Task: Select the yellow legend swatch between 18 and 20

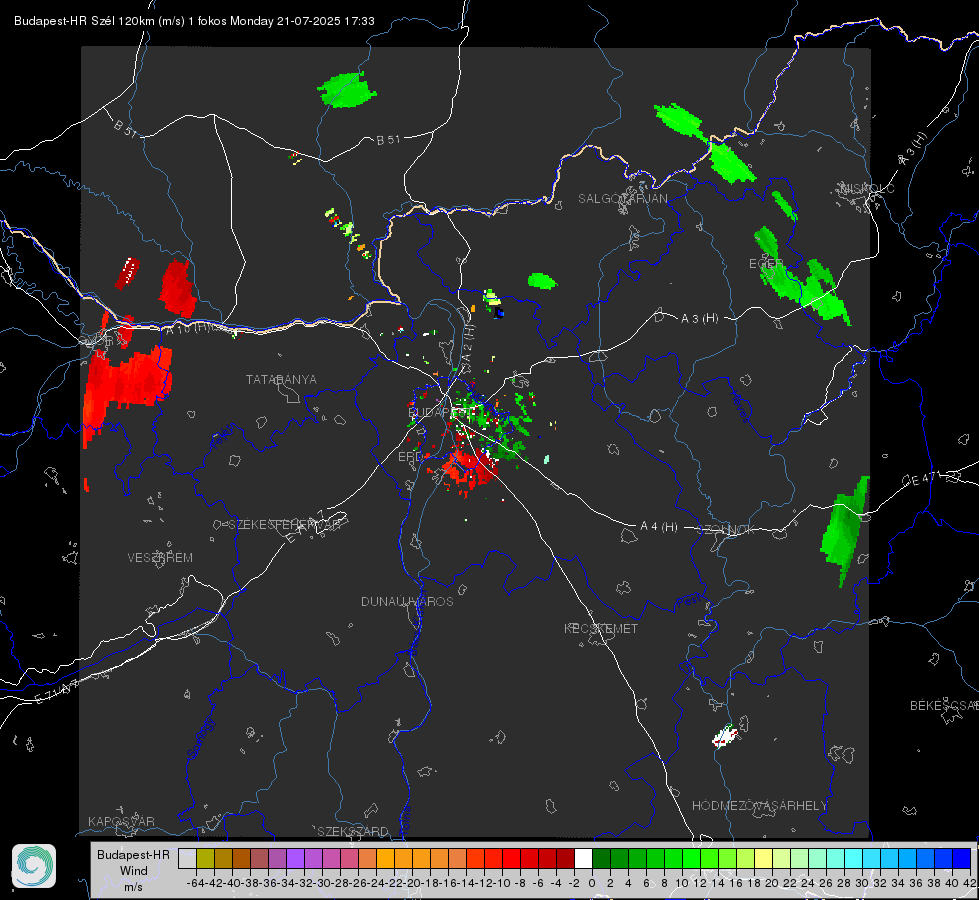Action: [763, 858]
